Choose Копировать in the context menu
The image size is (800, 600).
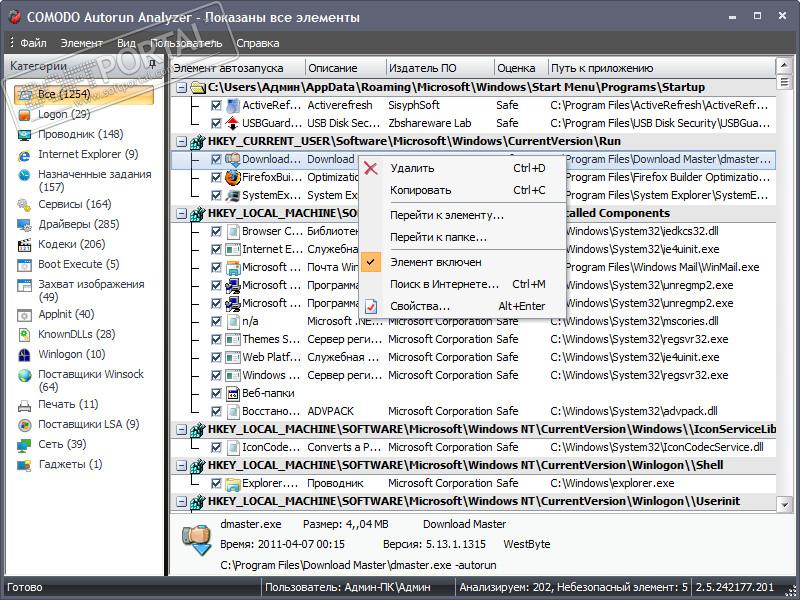[462, 190]
